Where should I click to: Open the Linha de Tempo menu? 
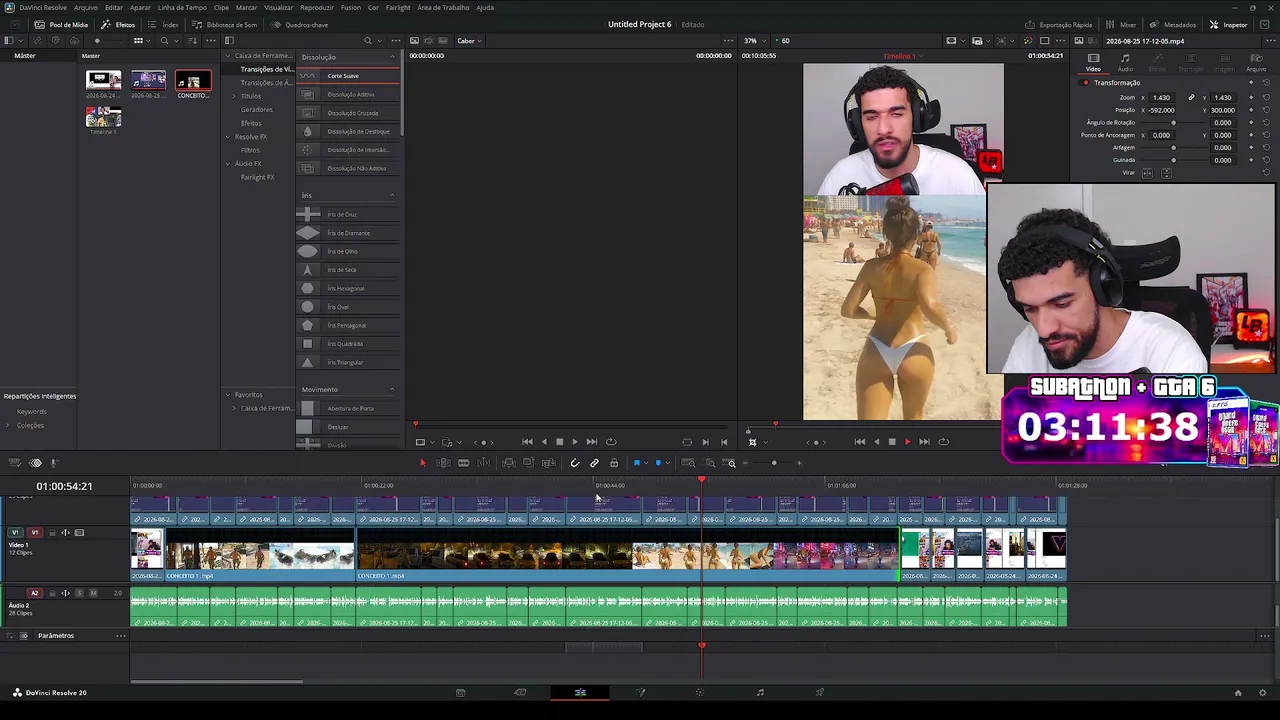coord(182,7)
